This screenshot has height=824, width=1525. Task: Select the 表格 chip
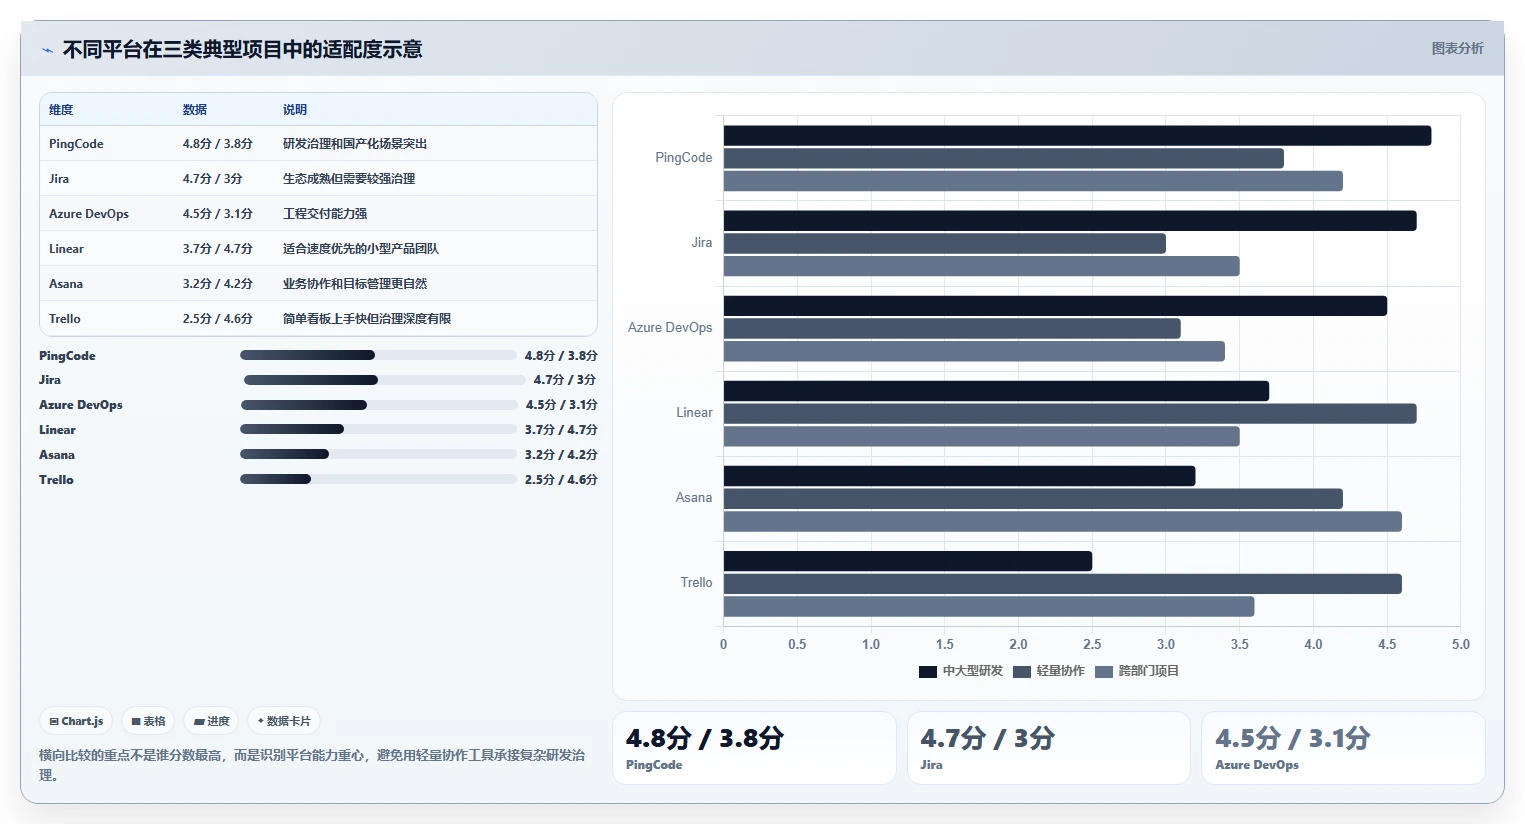[148, 721]
